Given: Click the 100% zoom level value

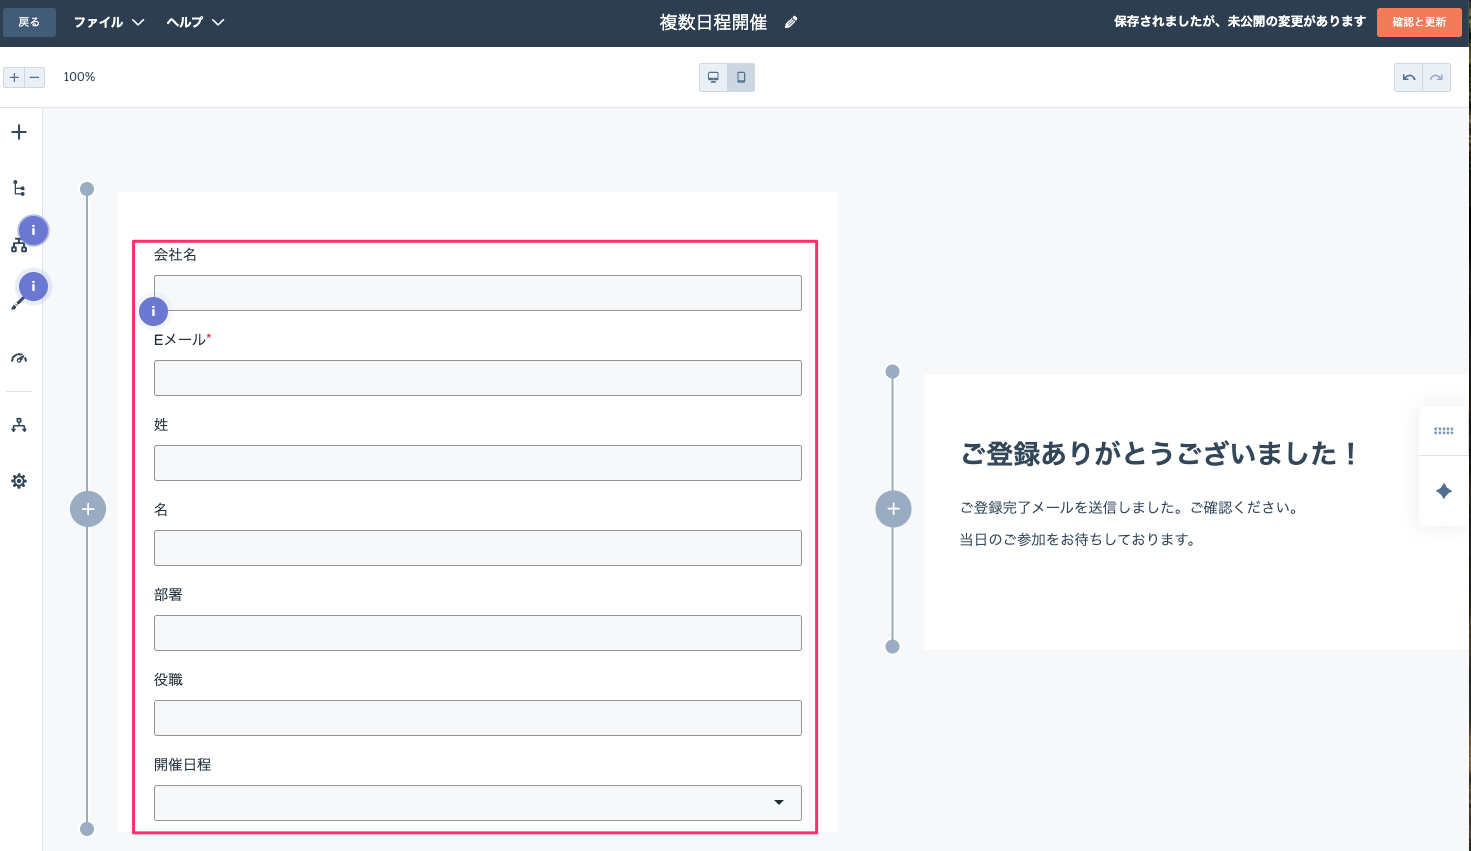Looking at the screenshot, I should (x=79, y=77).
